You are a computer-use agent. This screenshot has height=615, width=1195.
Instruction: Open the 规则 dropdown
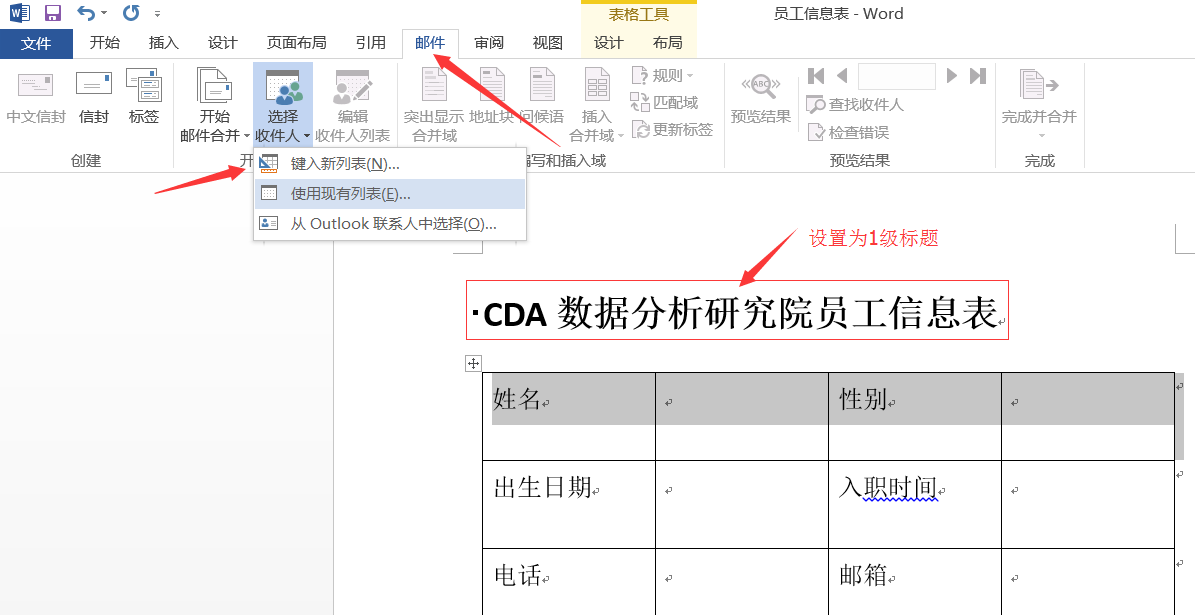(x=662, y=75)
